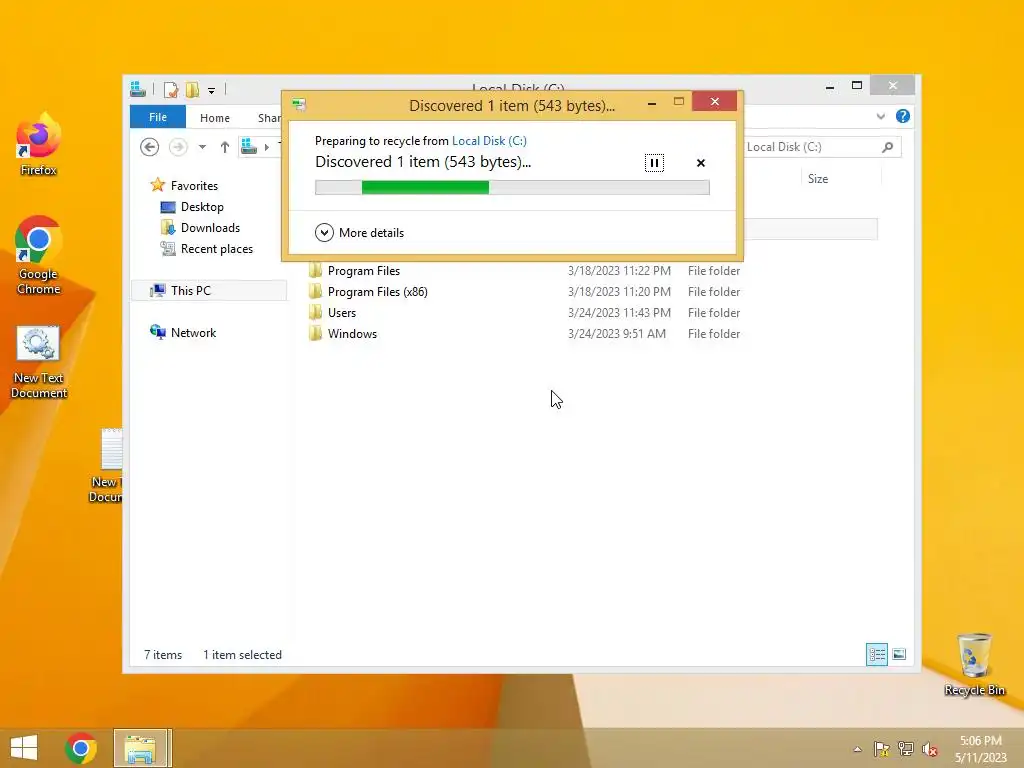
Task: Cancel the recycle operation with the X
Action: tap(701, 163)
